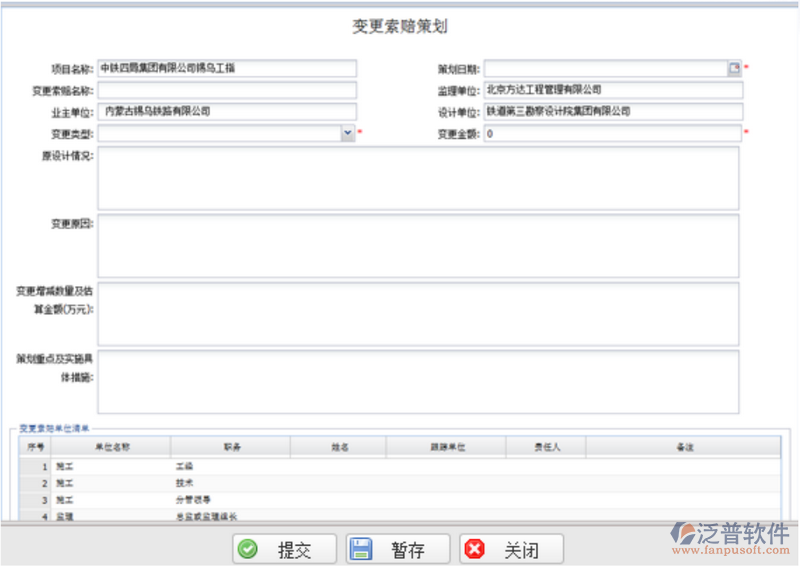Focus the 变更索赔名称 input field

[x=227, y=90]
